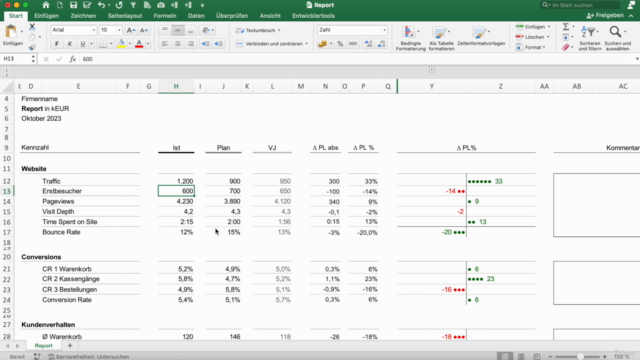
Task: Toggle bold formatting (F)
Action: [57, 44]
